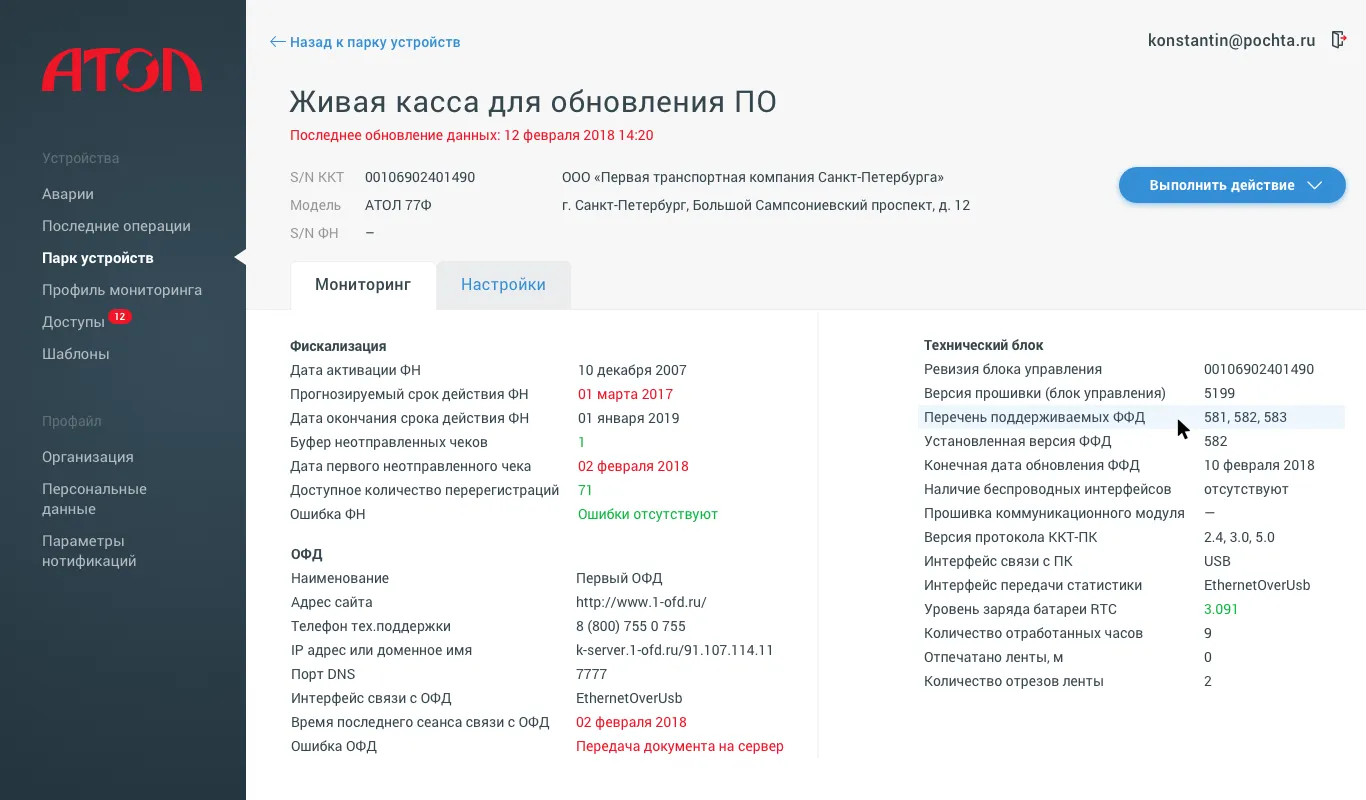Click the OFD site address http://www.1-ofd.ru/
Screen dimensions: 1366x800
tap(641, 602)
